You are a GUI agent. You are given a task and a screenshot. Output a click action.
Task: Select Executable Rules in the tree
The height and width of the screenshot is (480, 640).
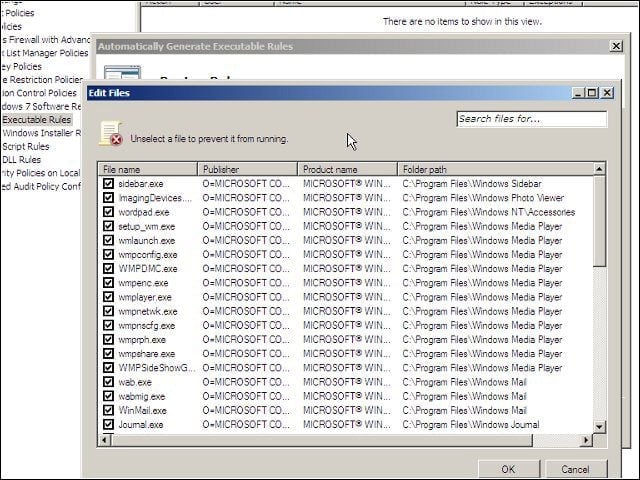37,120
